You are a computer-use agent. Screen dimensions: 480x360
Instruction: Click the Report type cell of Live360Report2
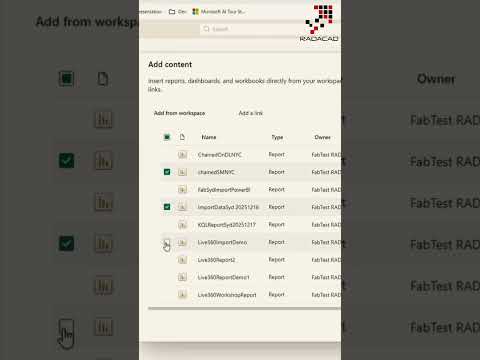coord(277,260)
